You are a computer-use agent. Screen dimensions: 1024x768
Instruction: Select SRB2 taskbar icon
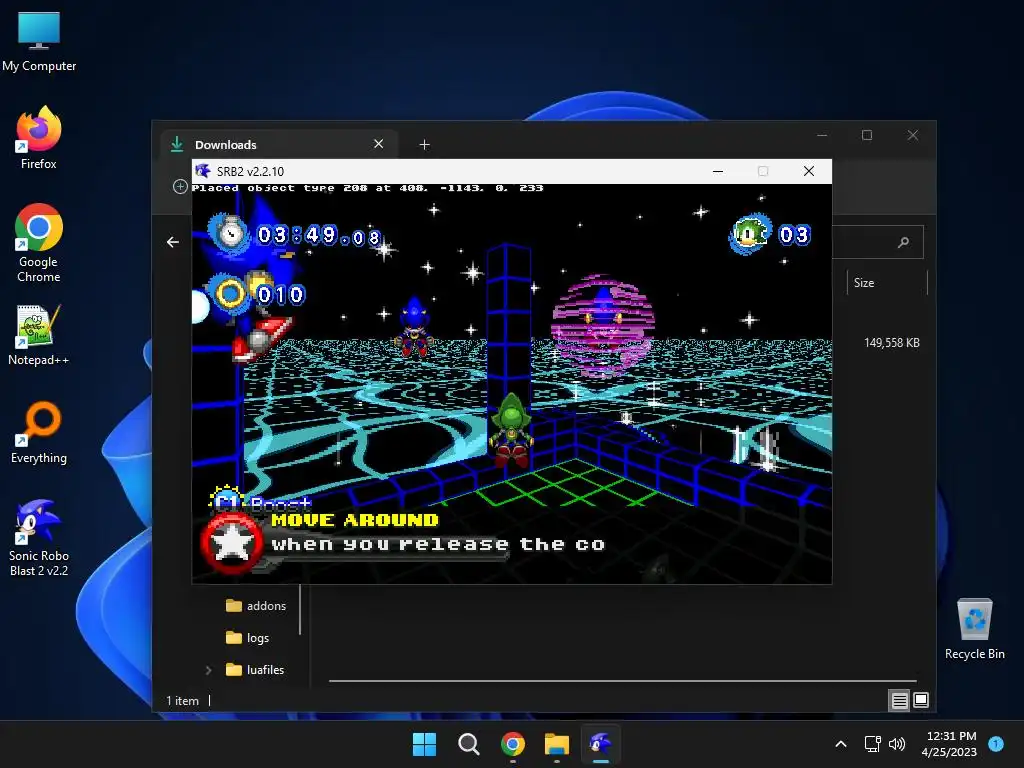coord(601,744)
